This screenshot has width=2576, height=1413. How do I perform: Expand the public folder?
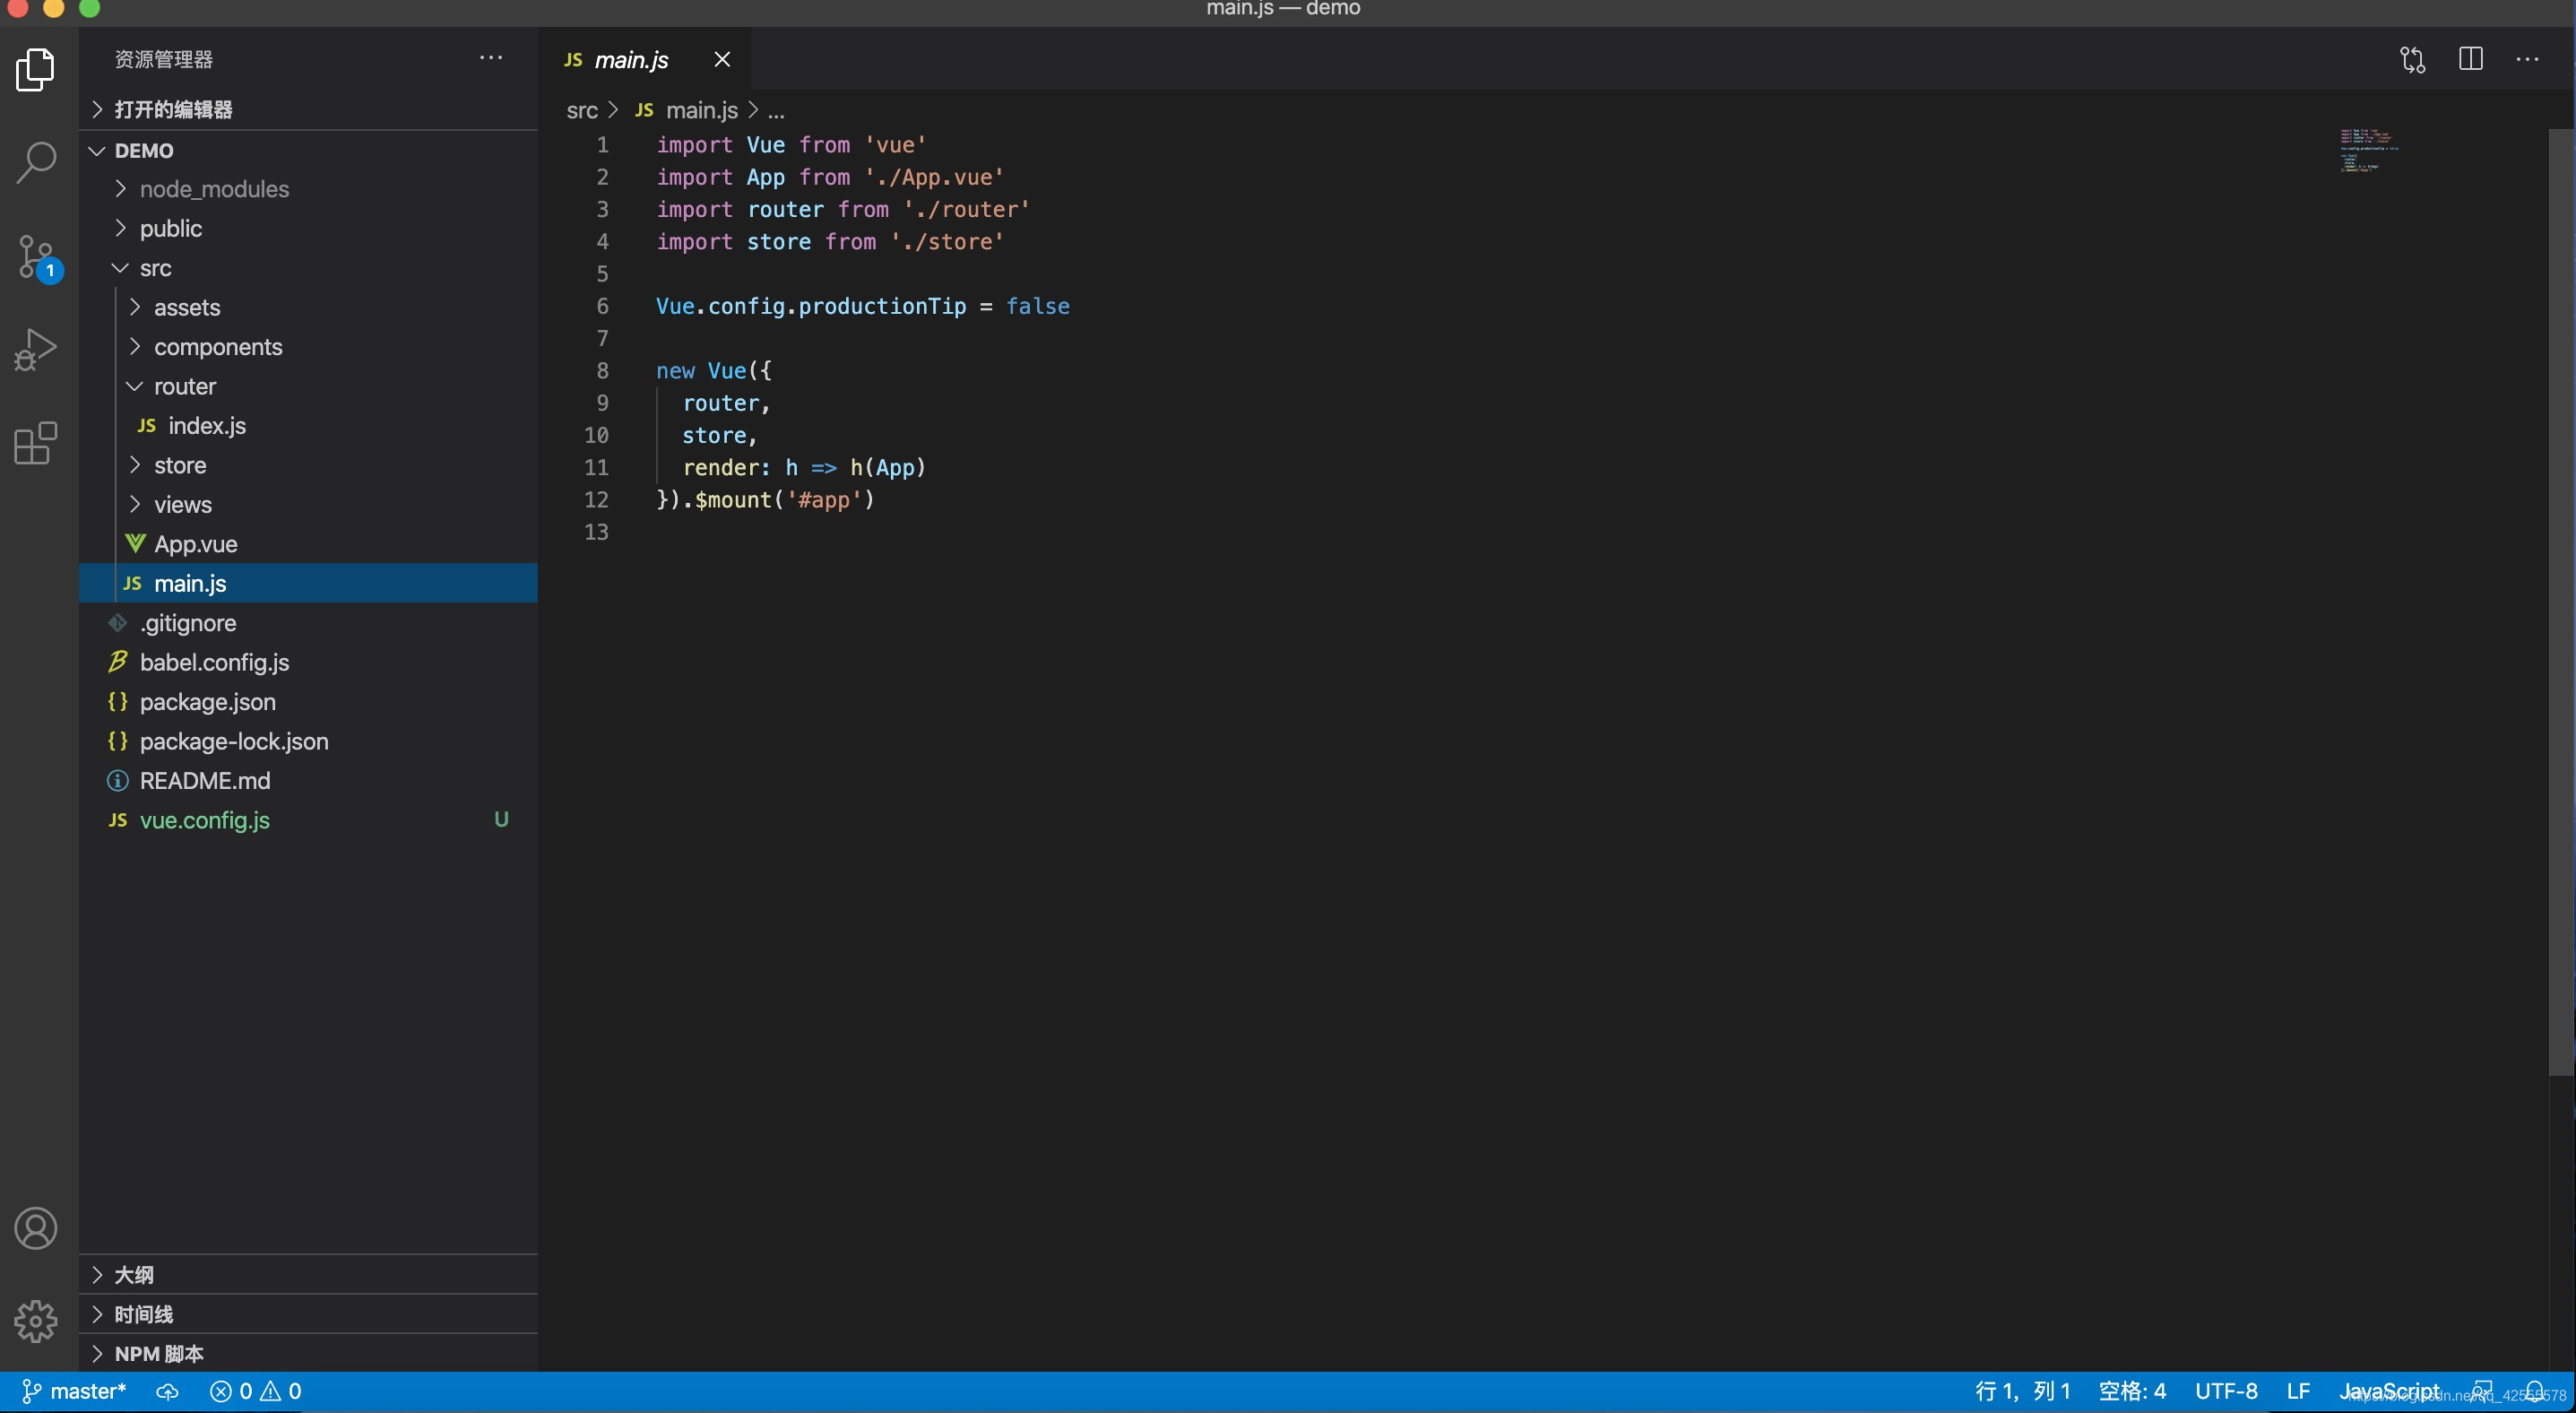click(x=308, y=228)
